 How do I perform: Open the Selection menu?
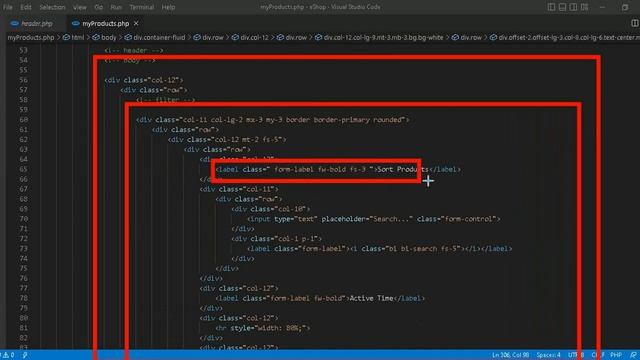coord(52,7)
